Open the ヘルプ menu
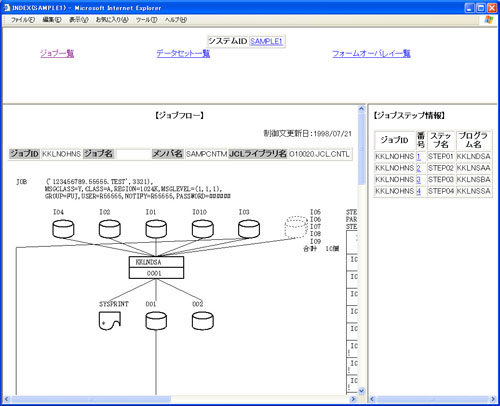Viewport: 500px width, 406px height. click(176, 20)
